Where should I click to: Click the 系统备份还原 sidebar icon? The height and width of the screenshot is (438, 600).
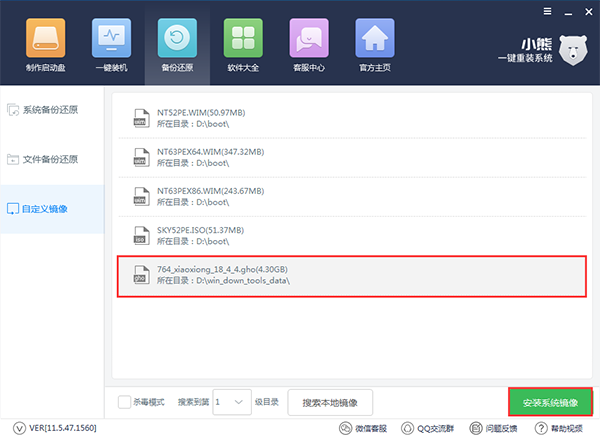click(13, 110)
